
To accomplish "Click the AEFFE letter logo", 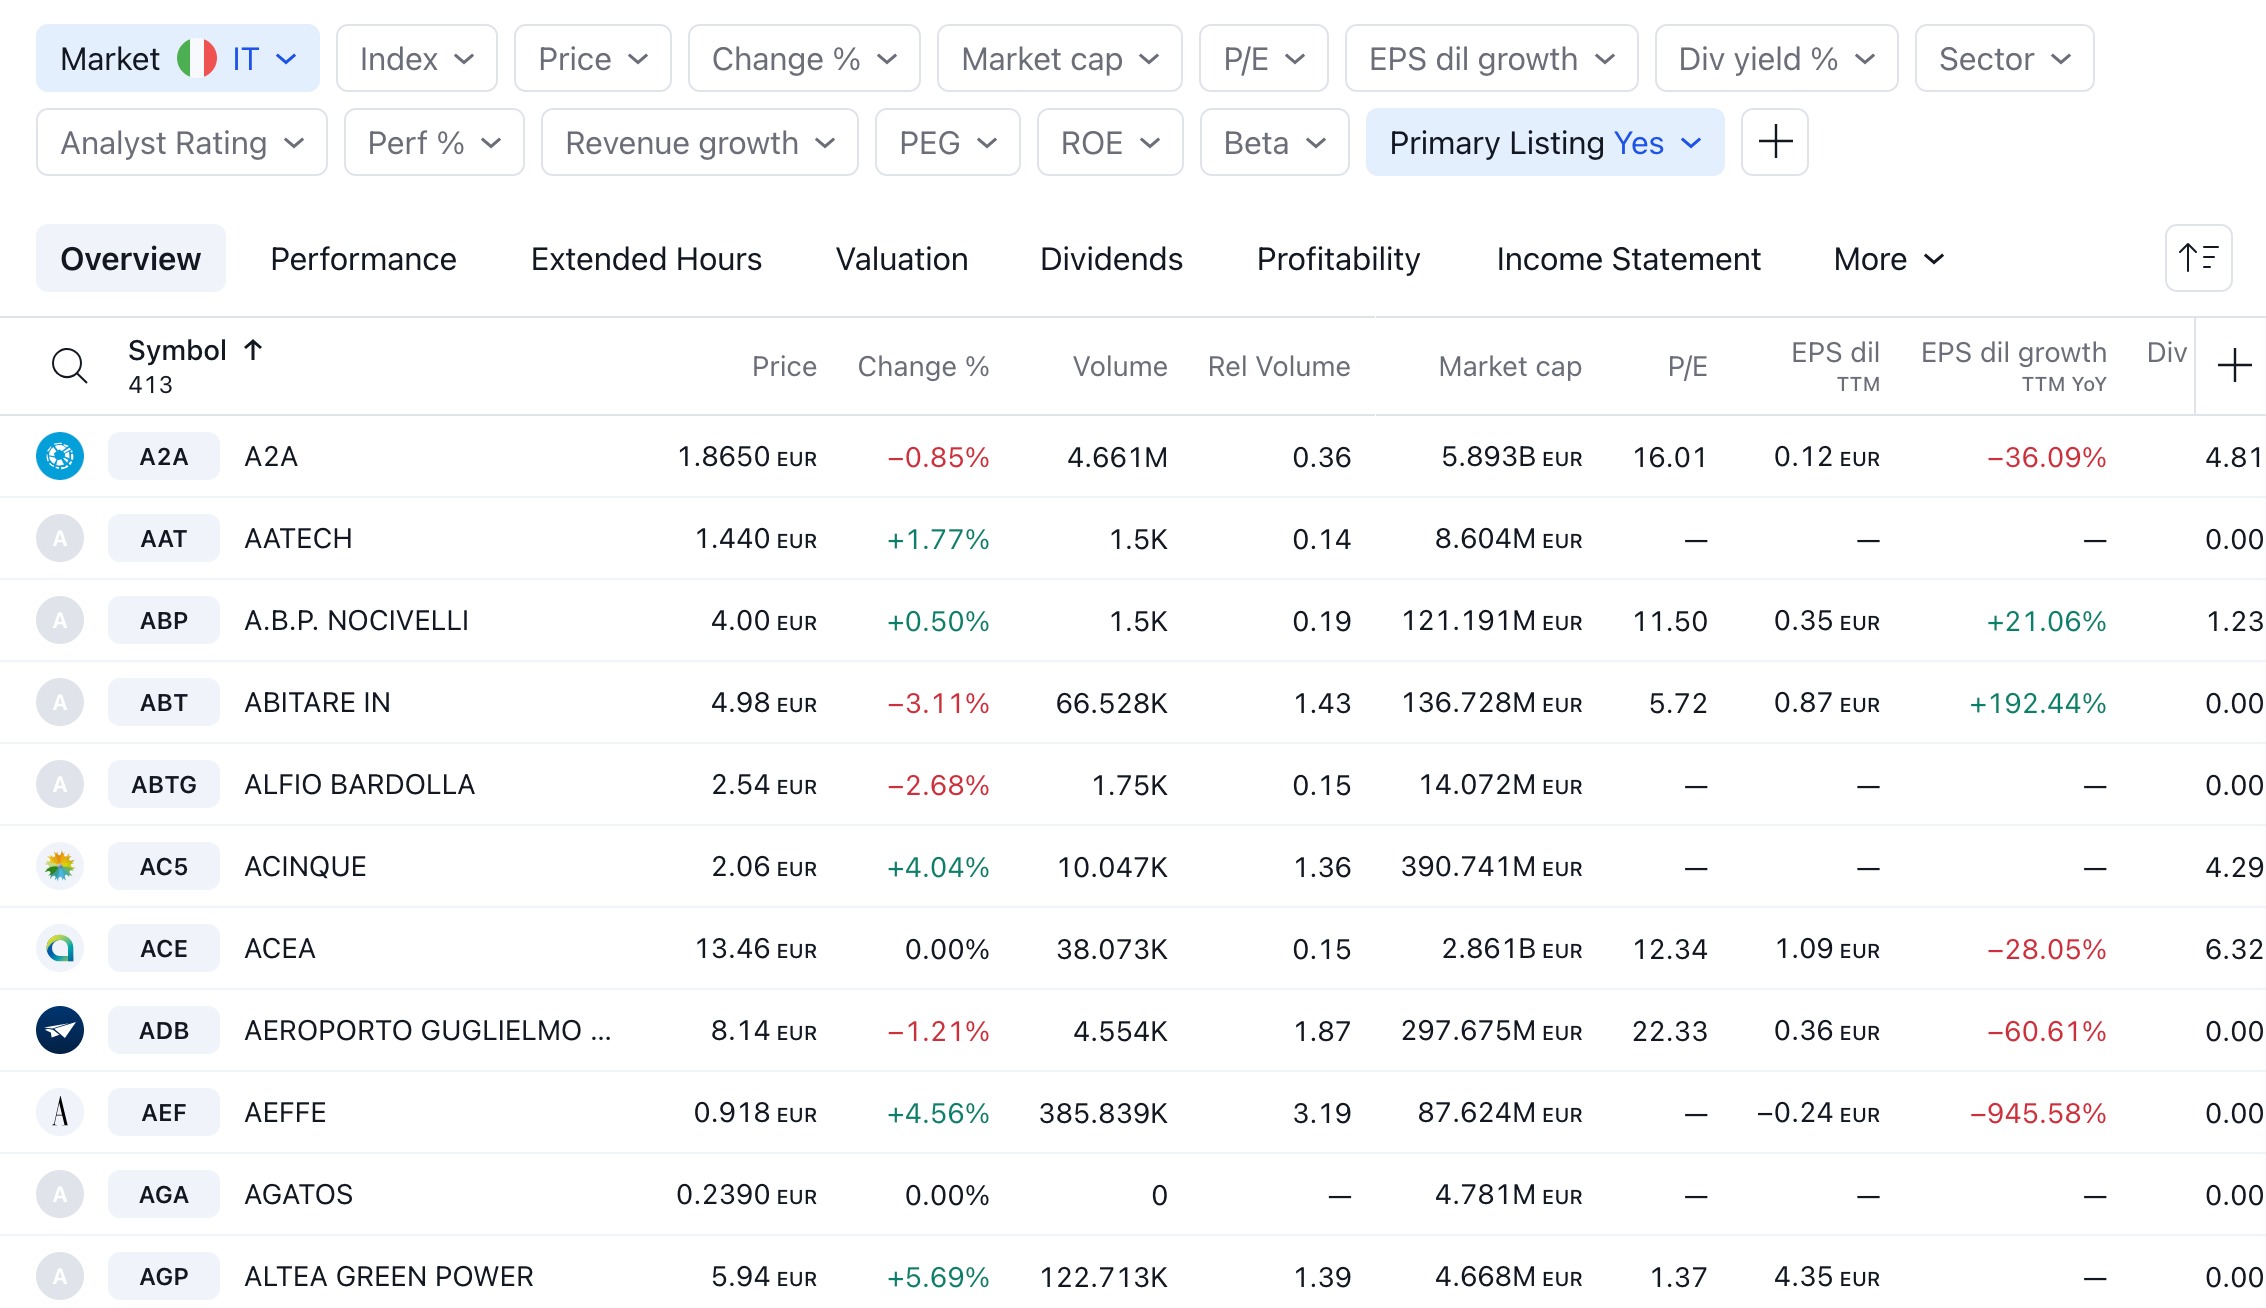I will point(60,1113).
